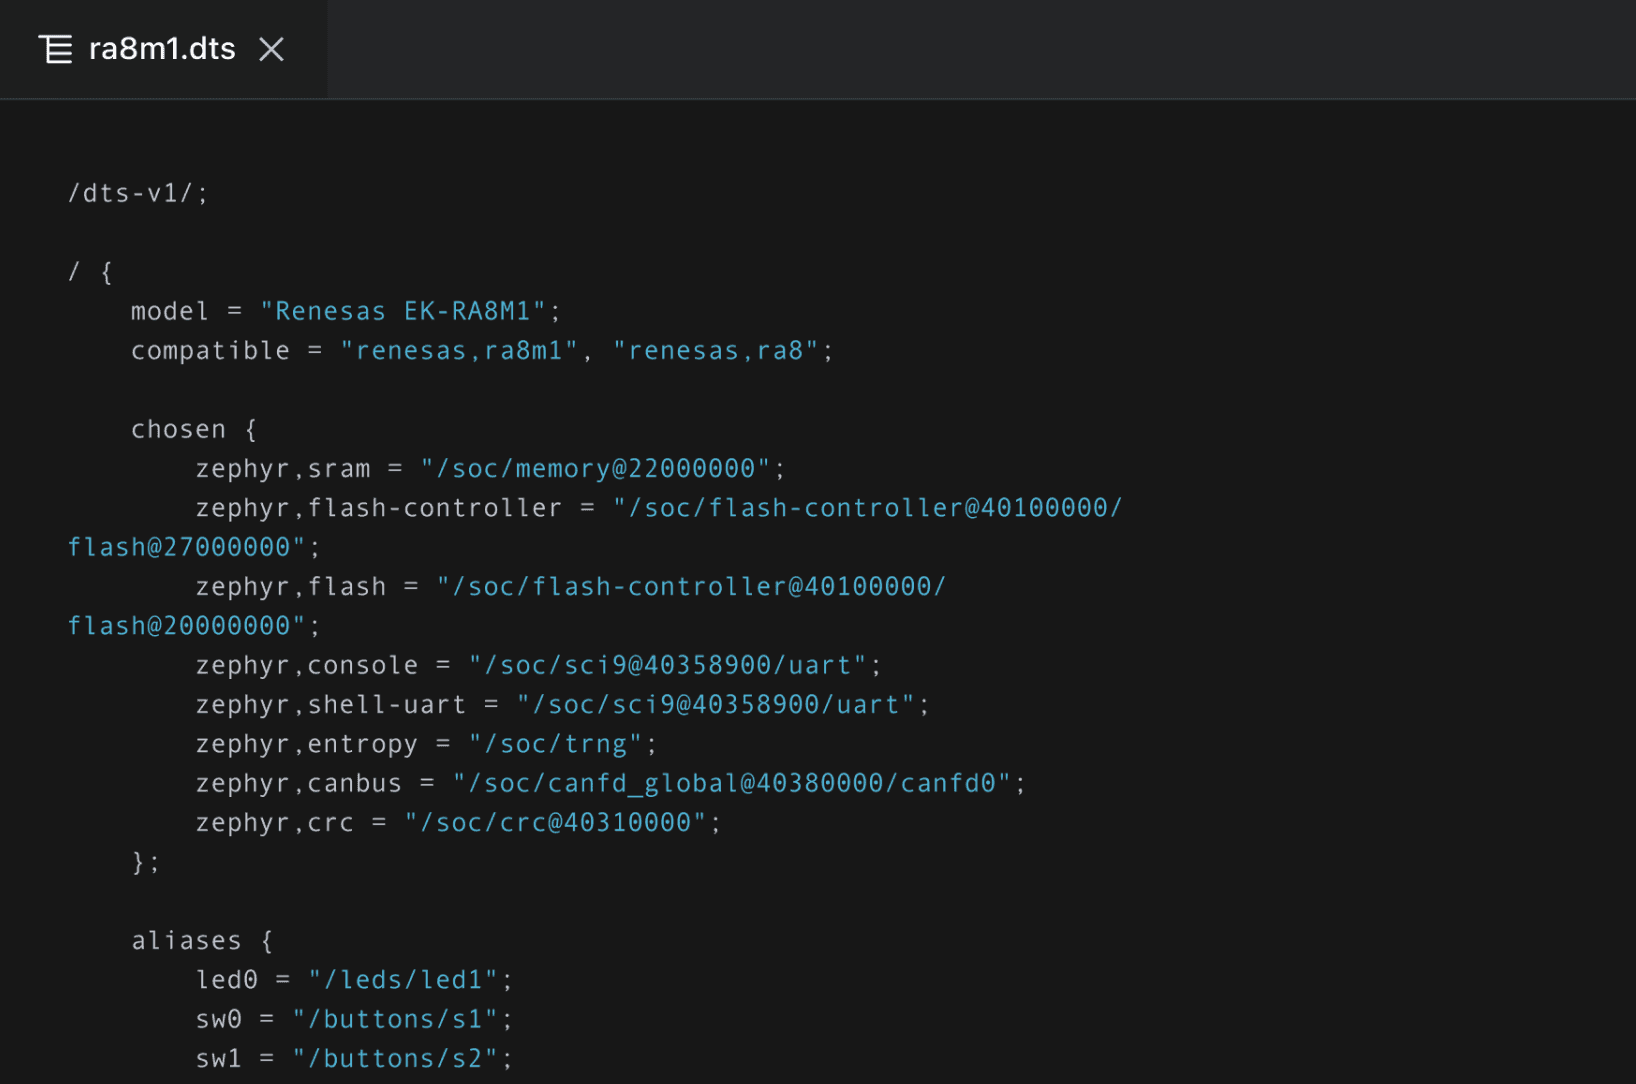Click the zephyr,flash-controller property name
1636x1084 pixels.
pos(379,508)
